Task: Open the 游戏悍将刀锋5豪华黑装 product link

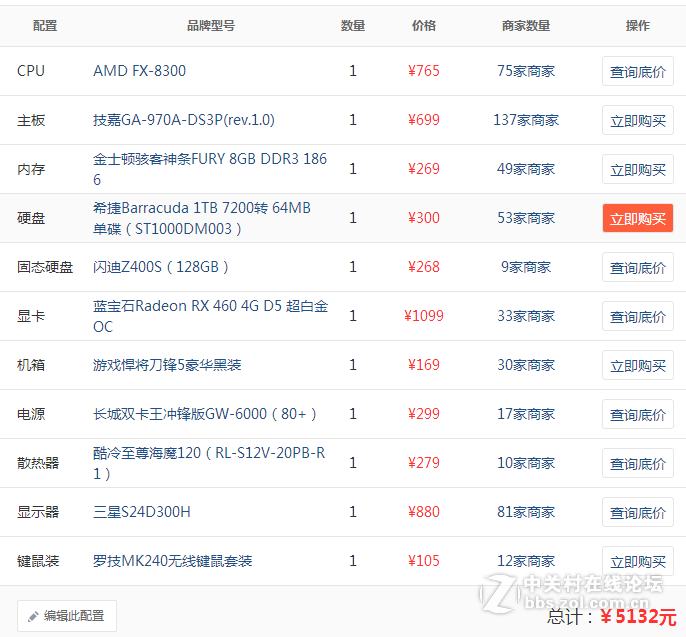Action: [x=167, y=365]
